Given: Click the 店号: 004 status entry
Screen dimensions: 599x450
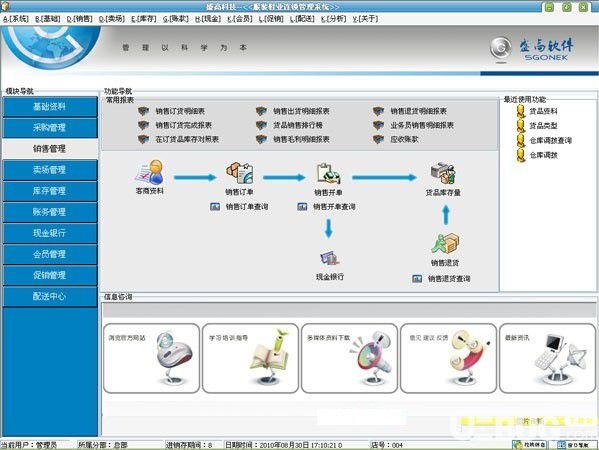Looking at the screenshot, I should point(387,445).
